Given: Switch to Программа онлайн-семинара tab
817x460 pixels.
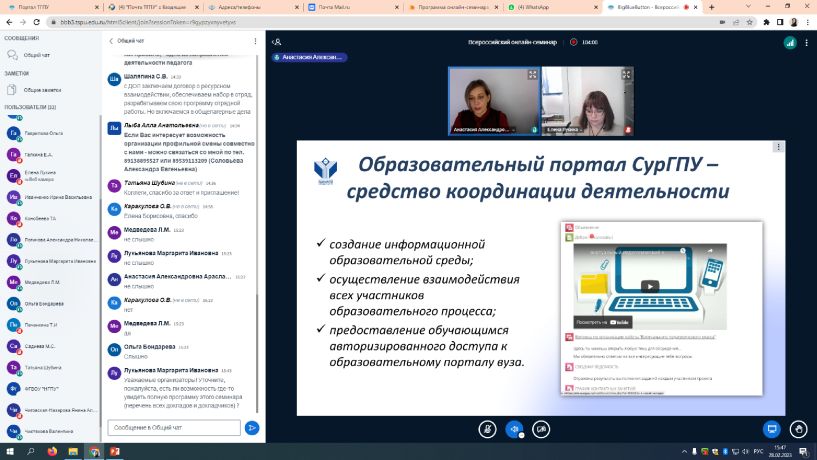Looking at the screenshot, I should tap(452, 7).
